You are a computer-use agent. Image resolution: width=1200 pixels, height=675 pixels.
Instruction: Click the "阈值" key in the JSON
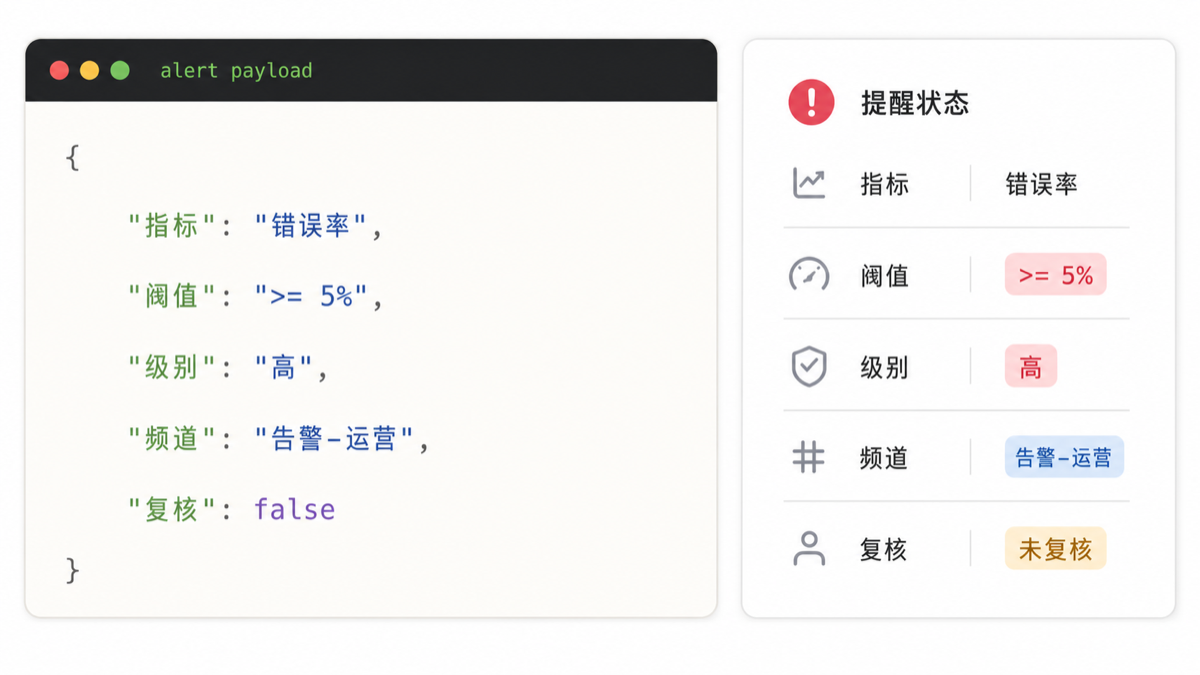[172, 297]
